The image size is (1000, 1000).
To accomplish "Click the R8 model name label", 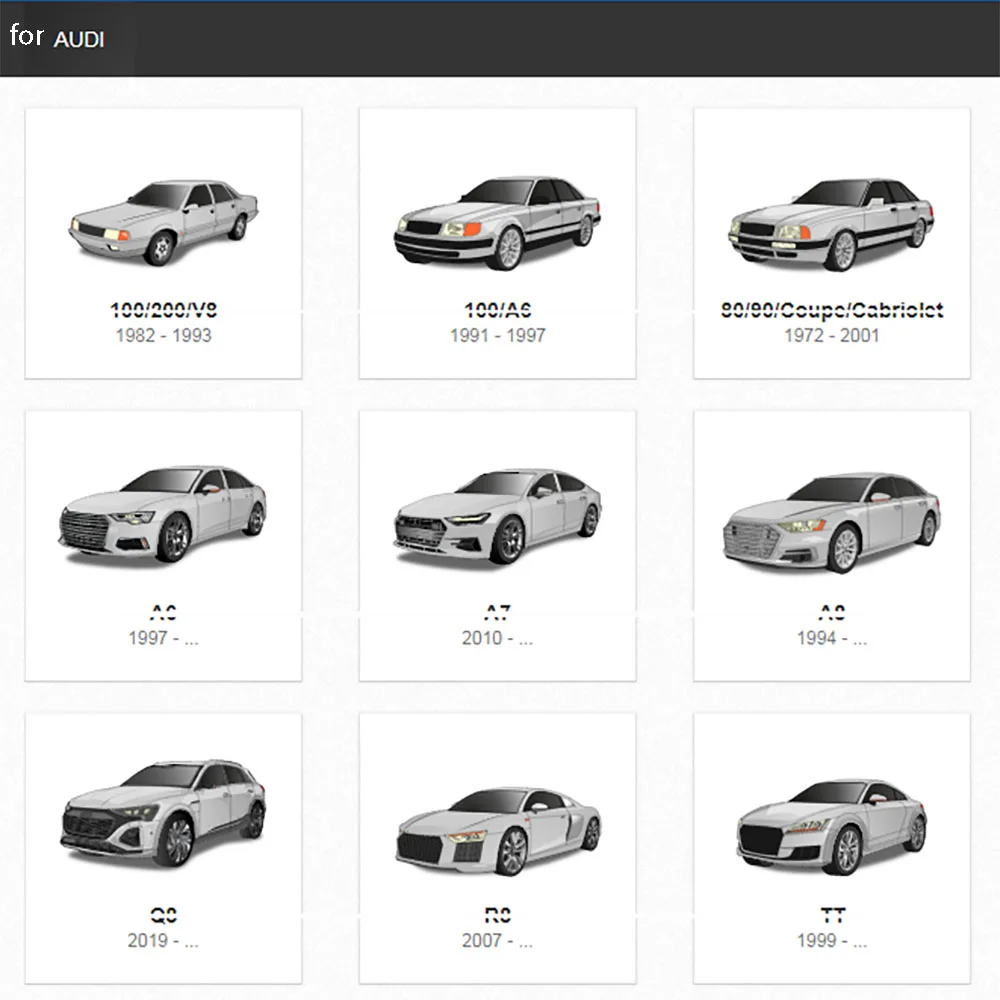I will pos(497,916).
